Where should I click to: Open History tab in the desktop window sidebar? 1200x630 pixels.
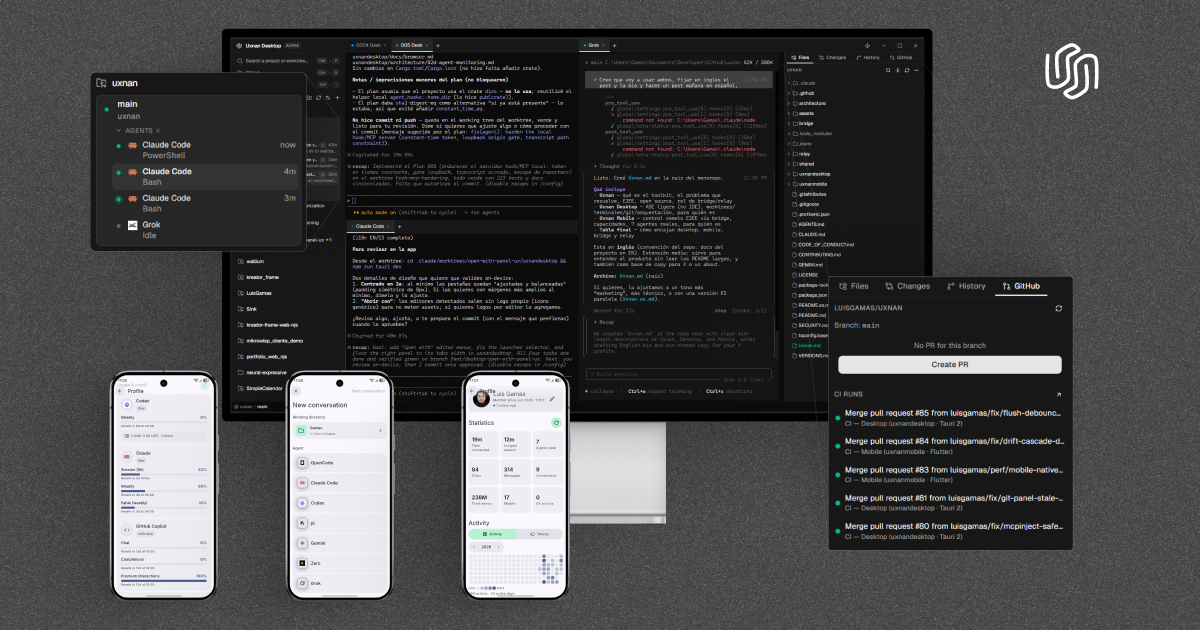pos(867,57)
